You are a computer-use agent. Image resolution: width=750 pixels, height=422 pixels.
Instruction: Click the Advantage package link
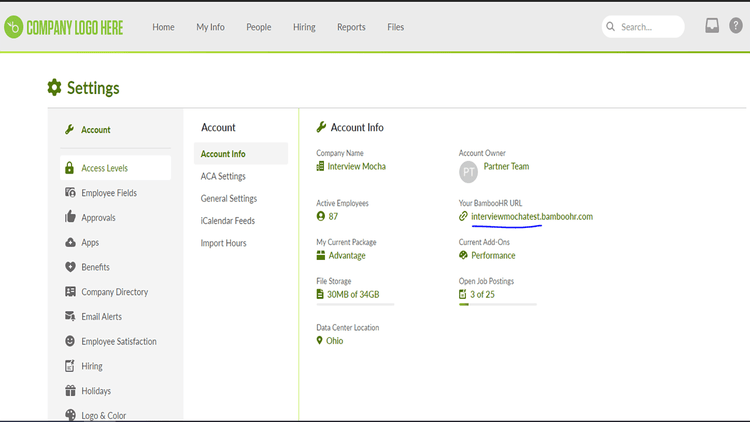click(347, 255)
